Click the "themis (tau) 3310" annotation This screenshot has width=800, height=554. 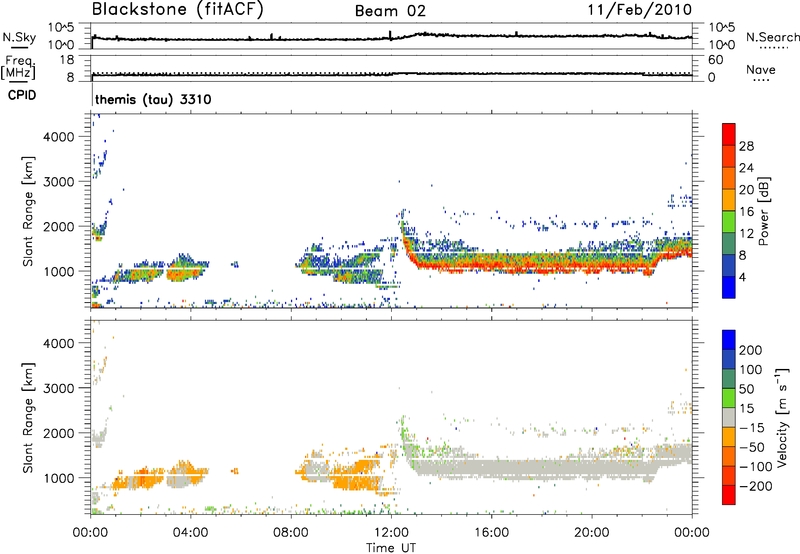pyautogui.click(x=153, y=99)
